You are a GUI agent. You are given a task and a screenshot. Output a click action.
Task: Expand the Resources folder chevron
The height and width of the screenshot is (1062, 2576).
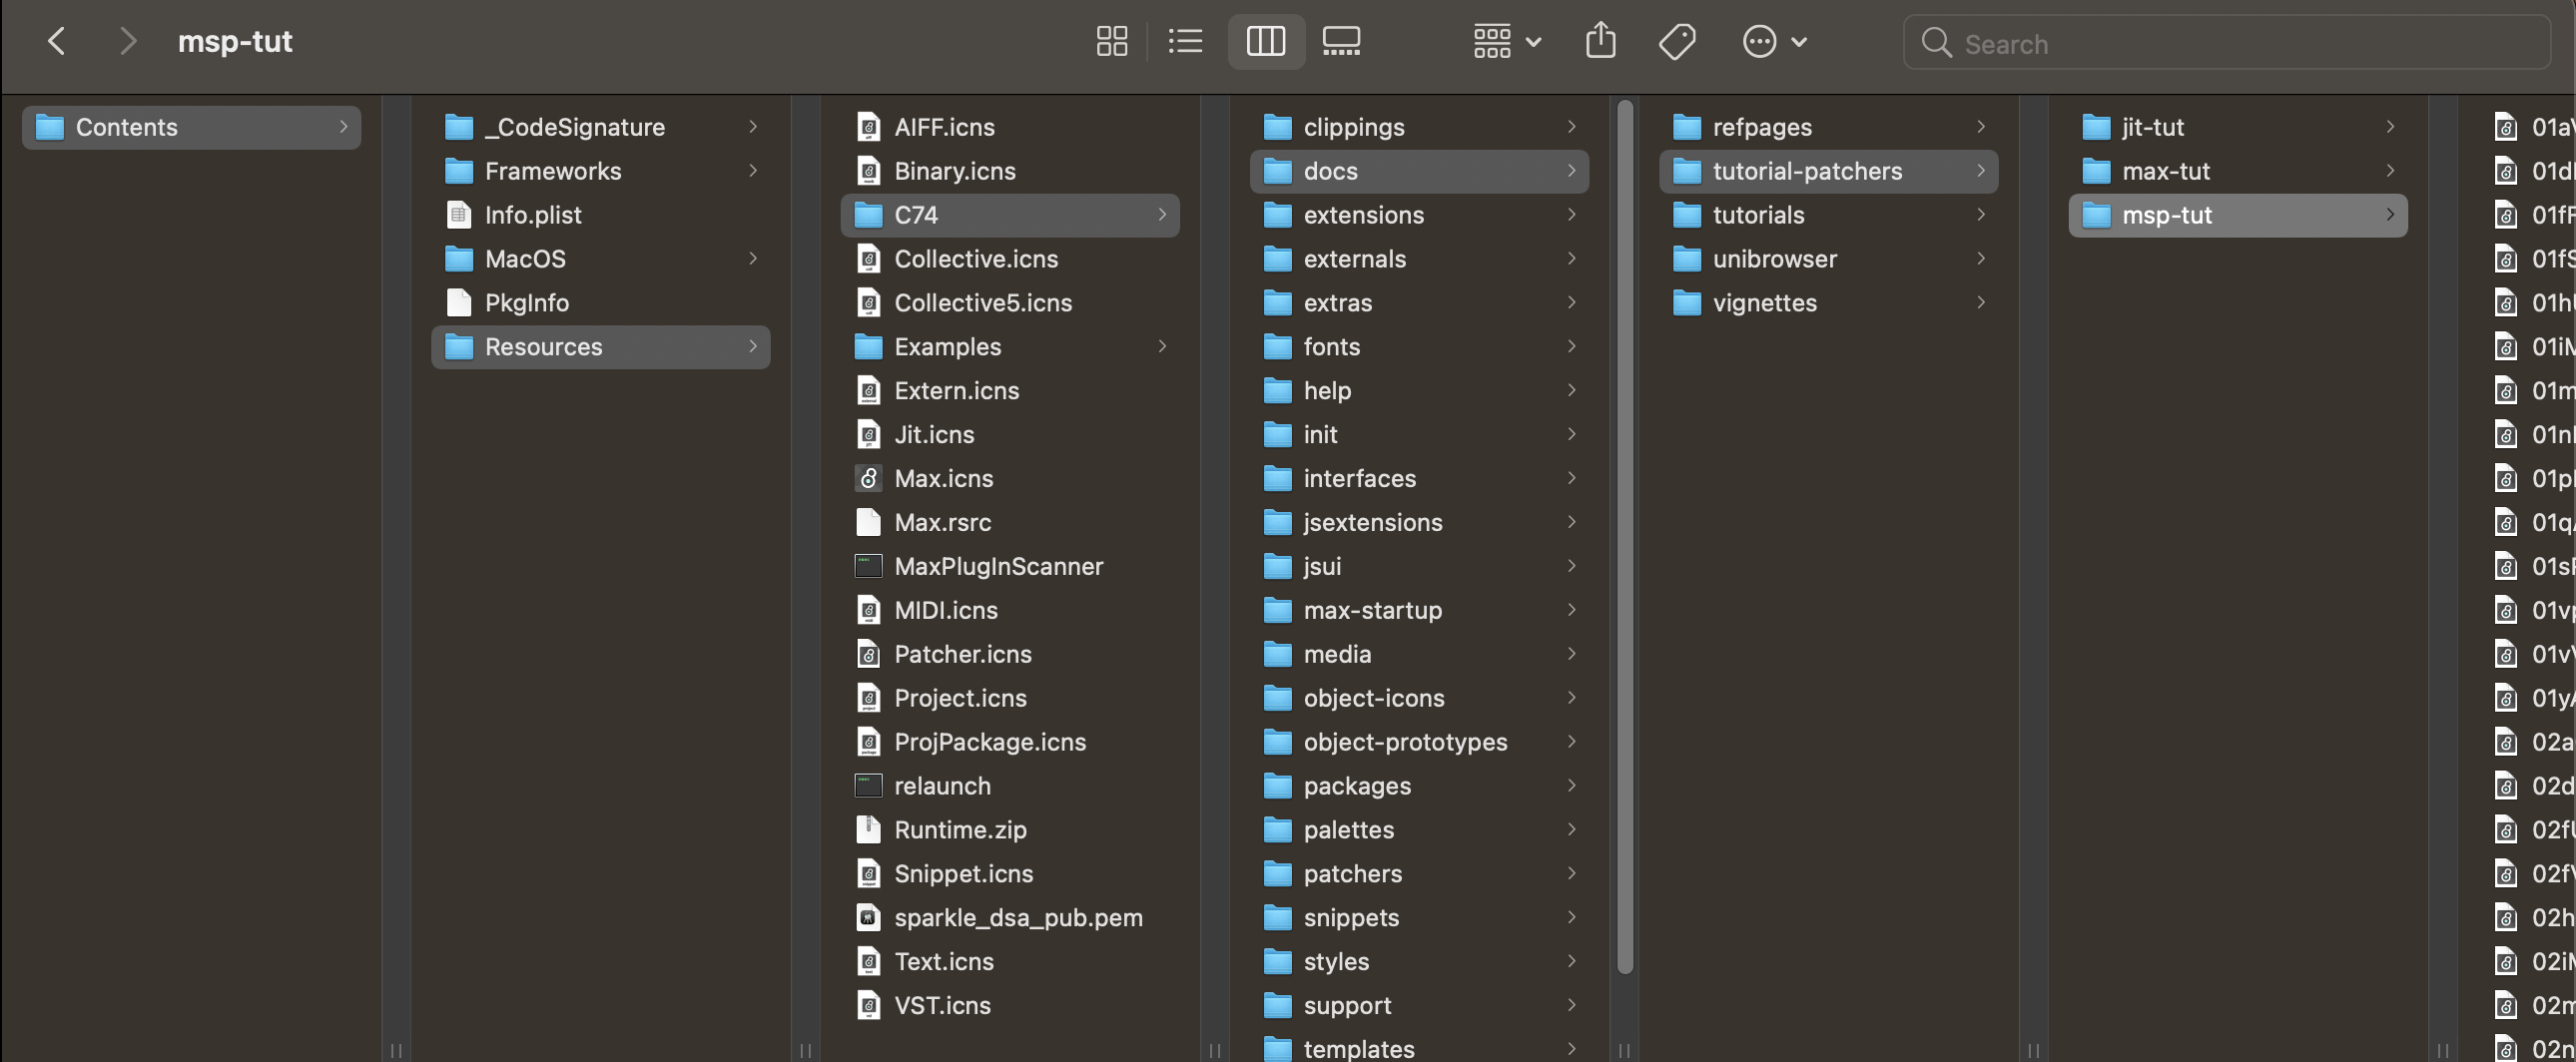tap(752, 347)
